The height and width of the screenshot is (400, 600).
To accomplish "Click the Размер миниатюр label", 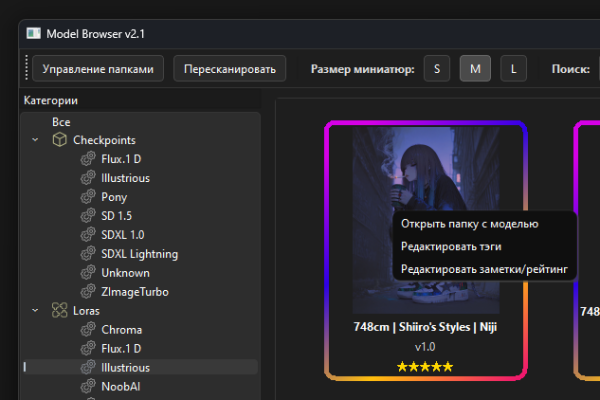I will pos(363,69).
